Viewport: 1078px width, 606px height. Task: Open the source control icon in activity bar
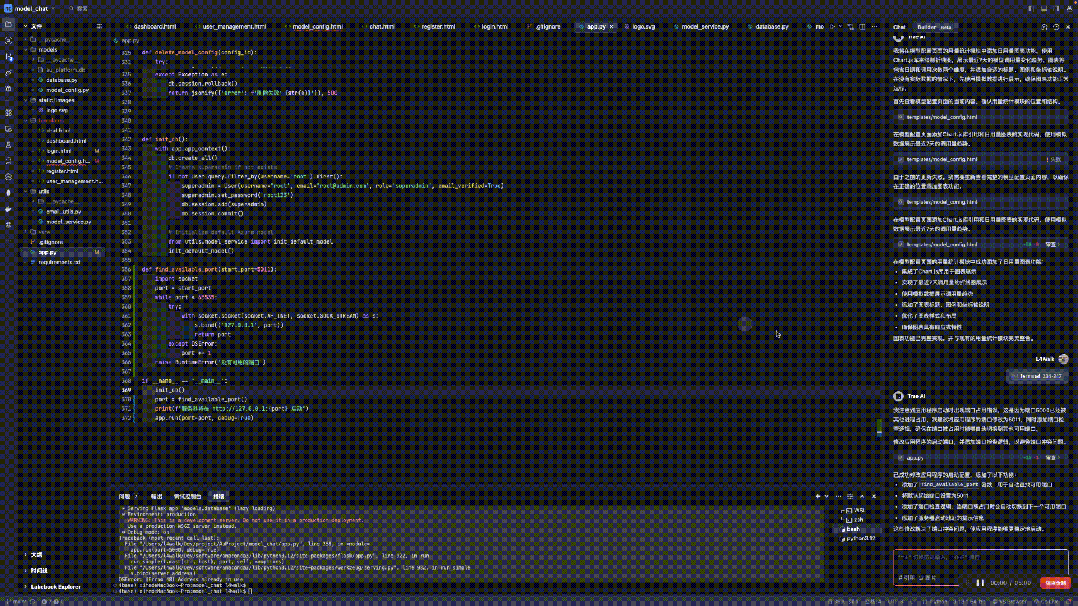tap(9, 57)
